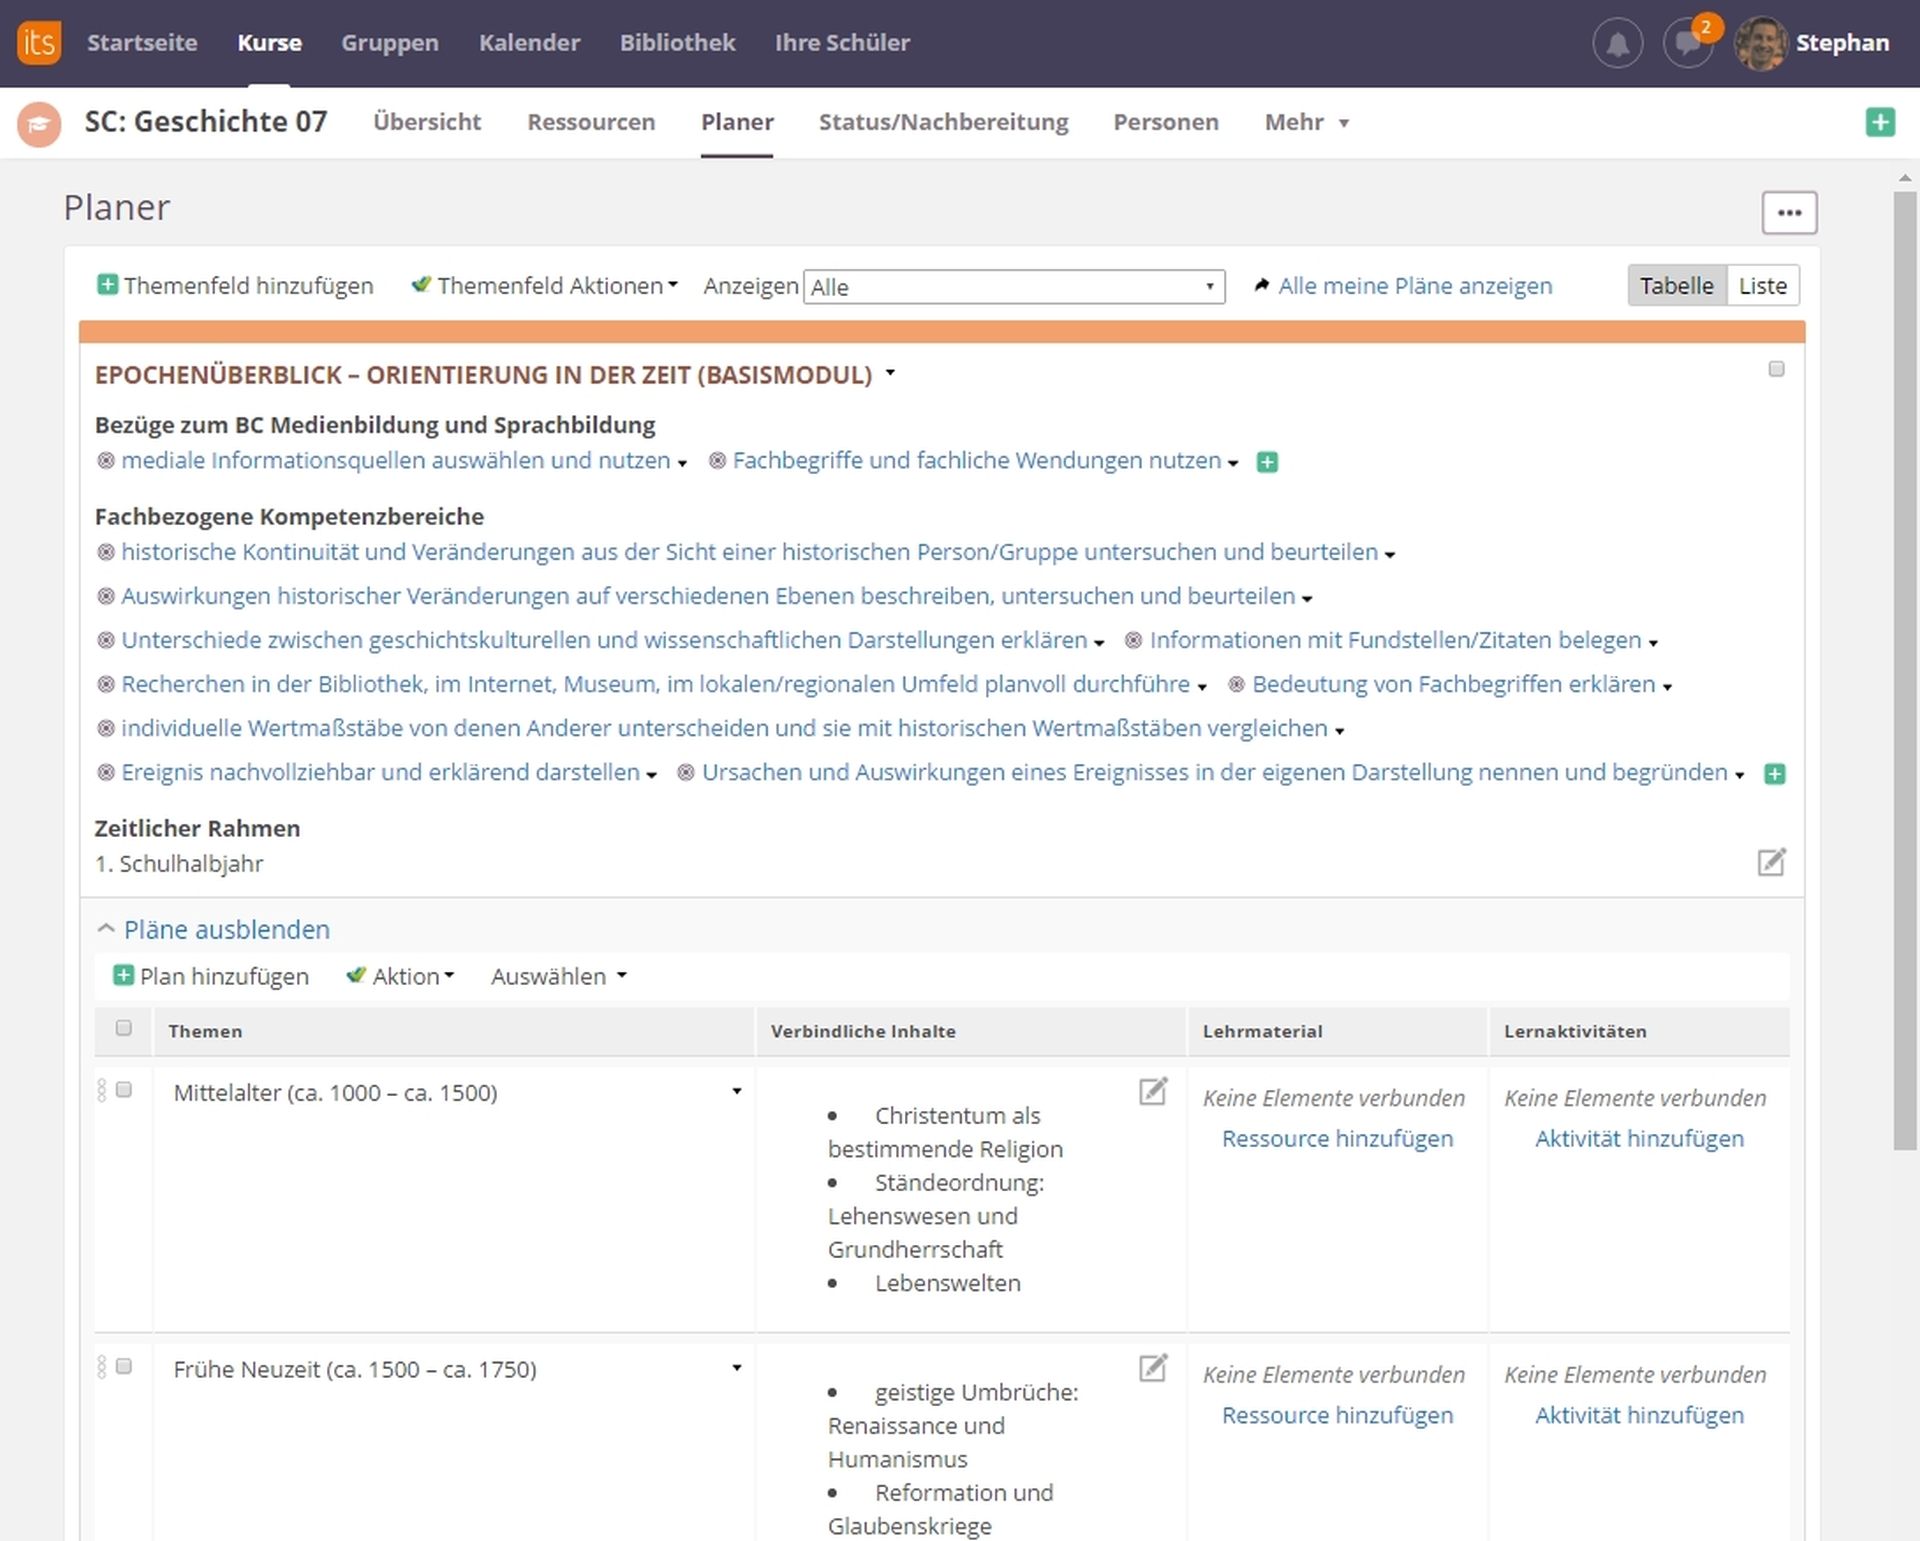Click the green plus icon before Themenfeld hinzufügen
The image size is (1920, 1541).
(107, 285)
